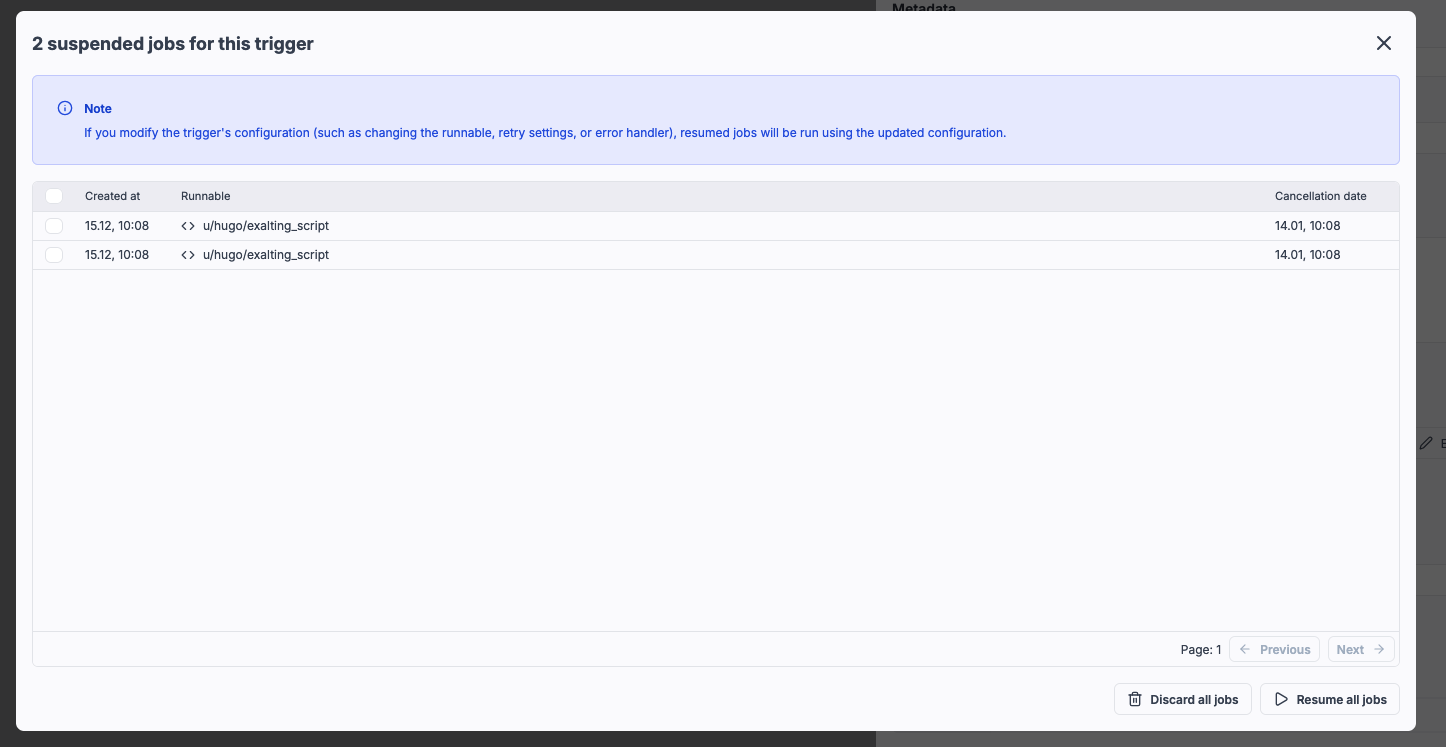Click second row's created date 15.12, 10:08
The width and height of the screenshot is (1446, 747).
coord(117,255)
